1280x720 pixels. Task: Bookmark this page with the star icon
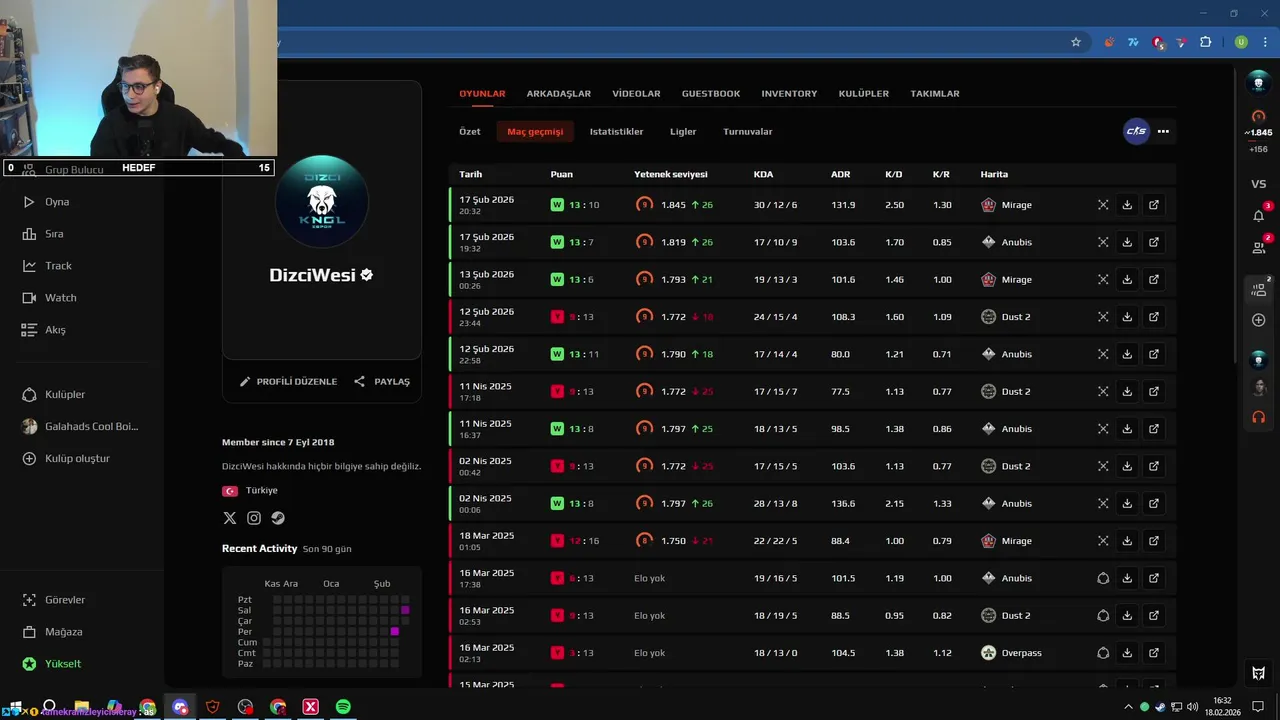click(1076, 42)
